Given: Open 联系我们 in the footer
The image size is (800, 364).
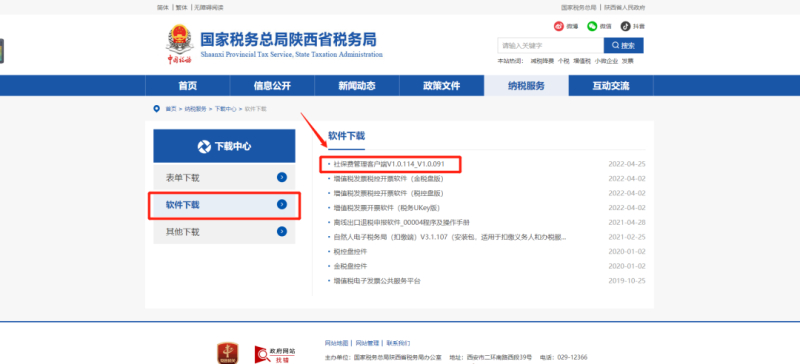Looking at the screenshot, I should (398, 343).
